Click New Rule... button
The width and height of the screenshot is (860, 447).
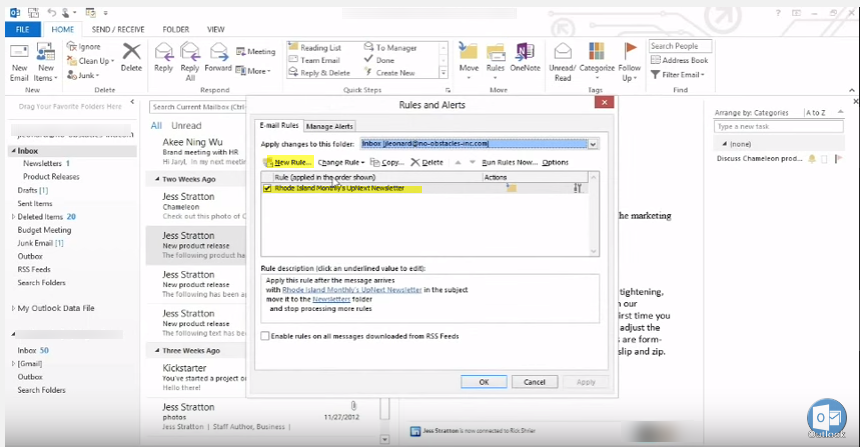tap(288, 162)
